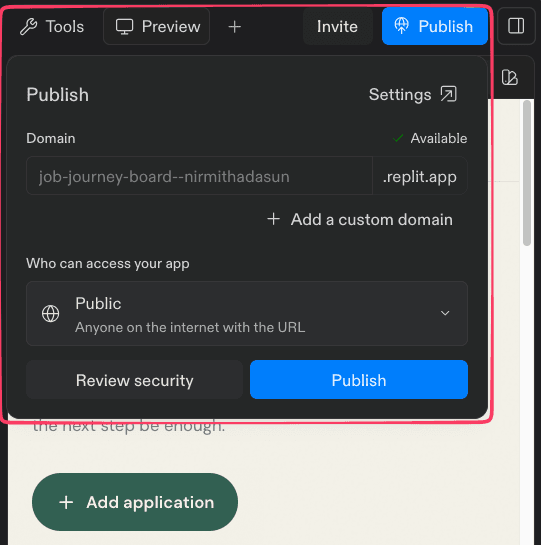Click the globe icon in top Publish button
The width and height of the screenshot is (541, 545).
402,26
